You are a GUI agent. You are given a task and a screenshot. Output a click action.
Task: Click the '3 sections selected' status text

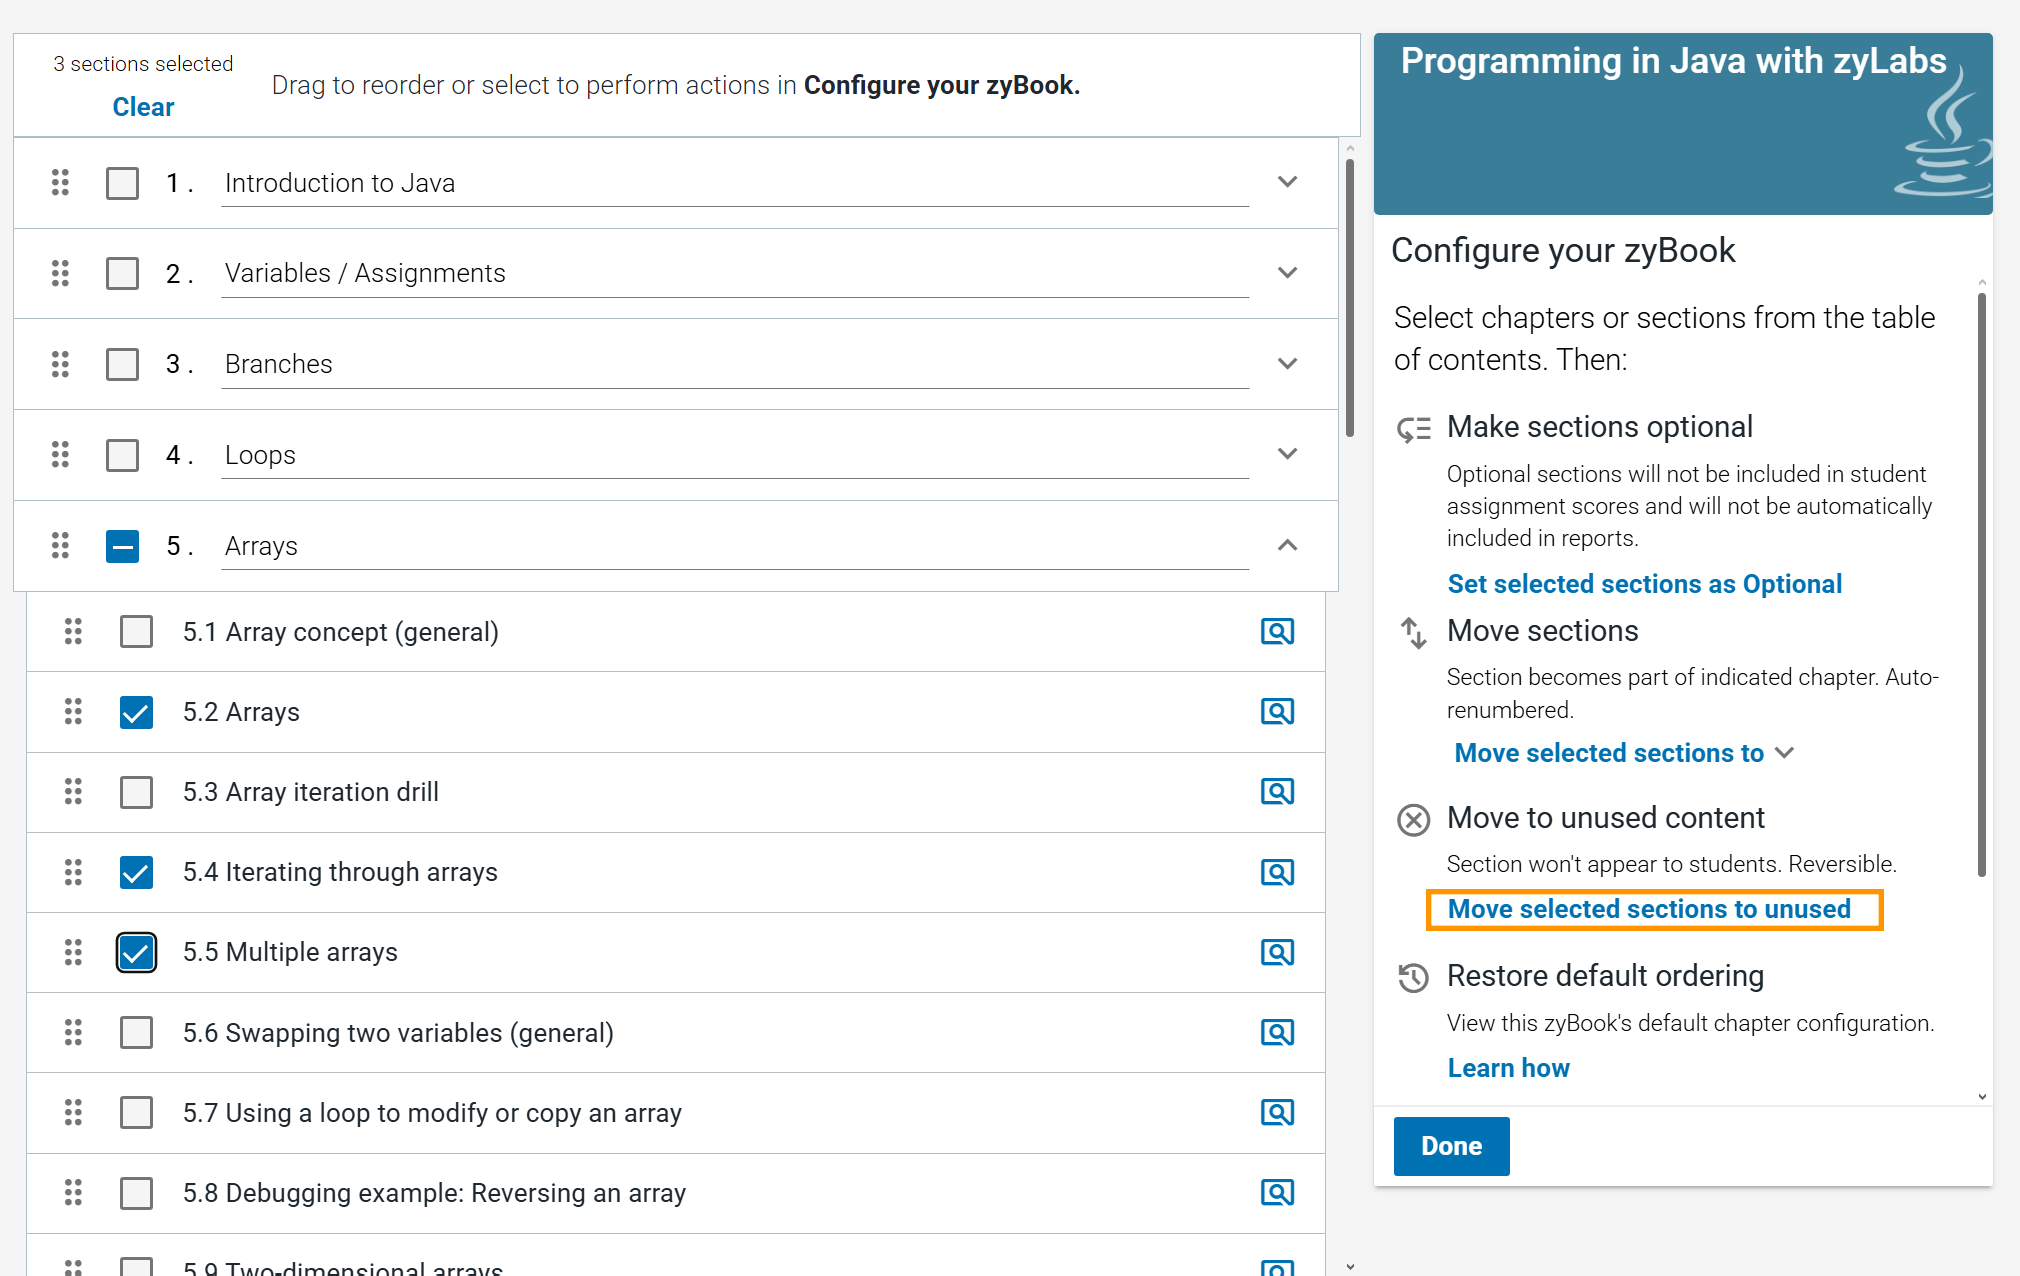[143, 64]
